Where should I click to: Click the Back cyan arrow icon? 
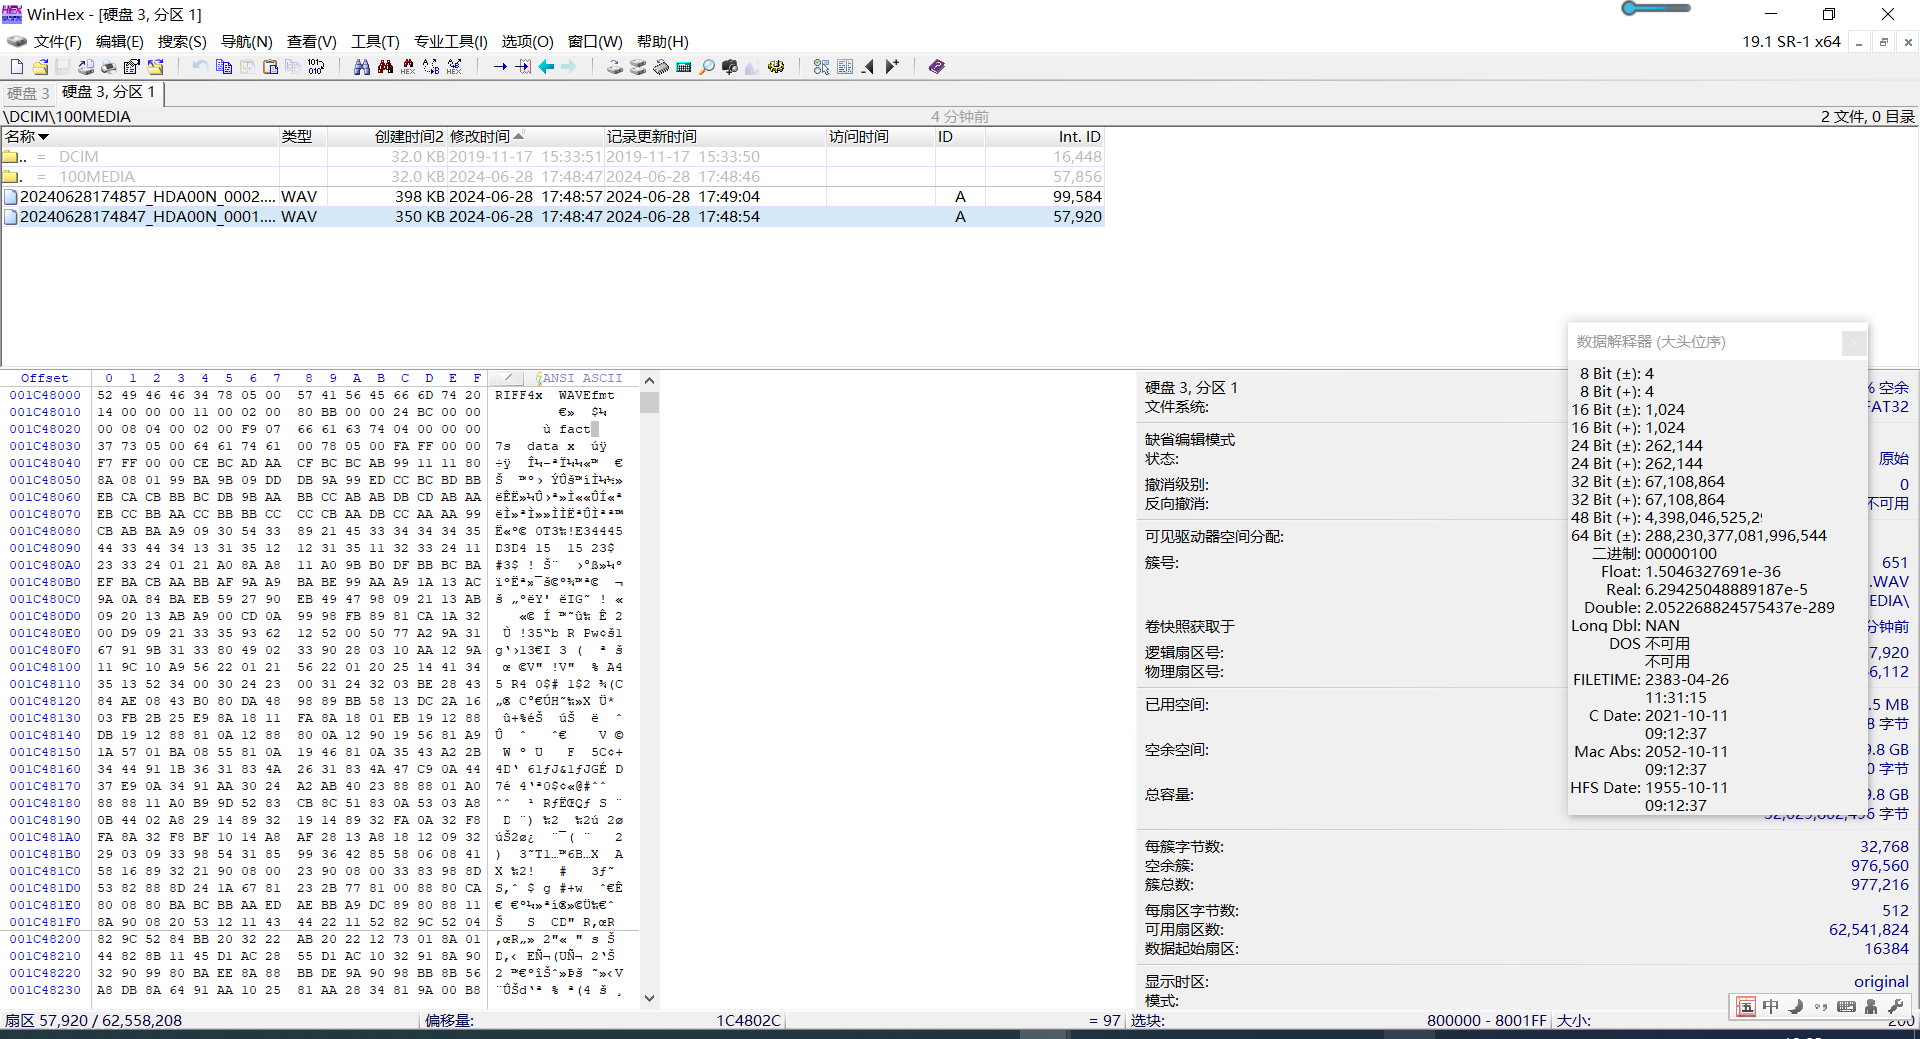(546, 67)
